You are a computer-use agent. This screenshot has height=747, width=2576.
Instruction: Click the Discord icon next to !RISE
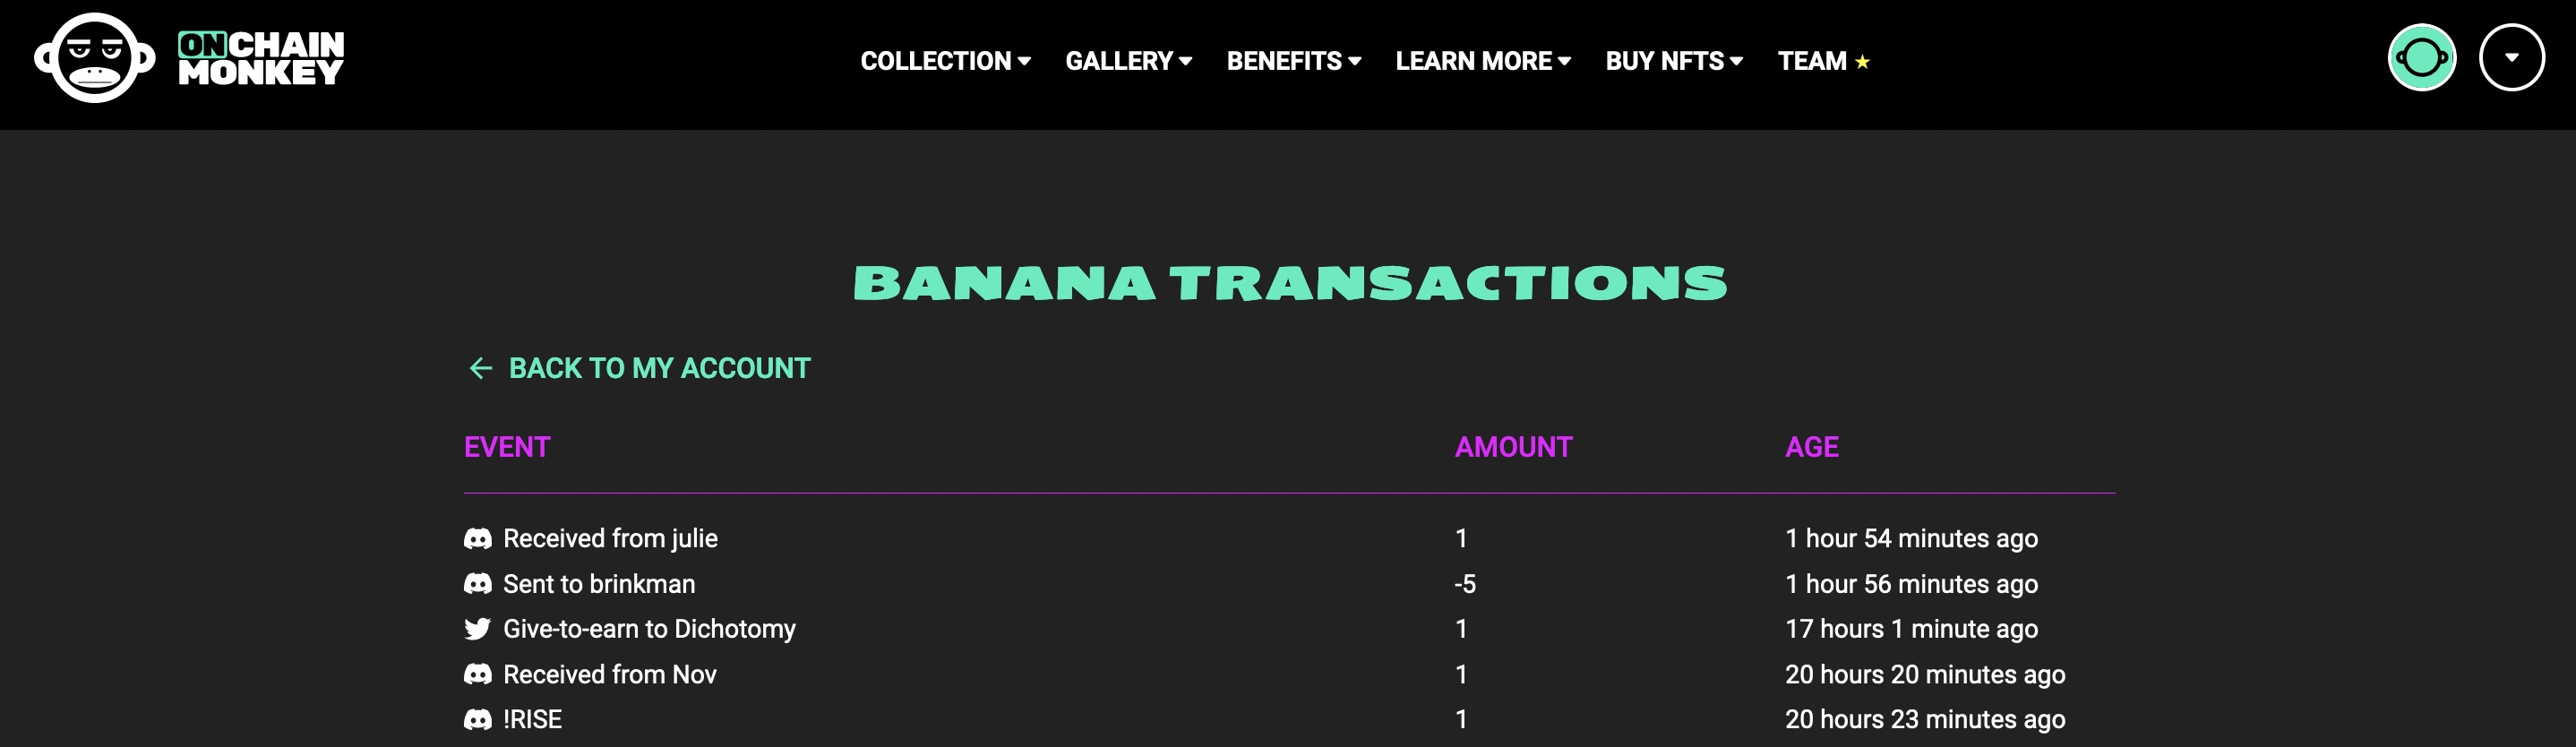478,720
